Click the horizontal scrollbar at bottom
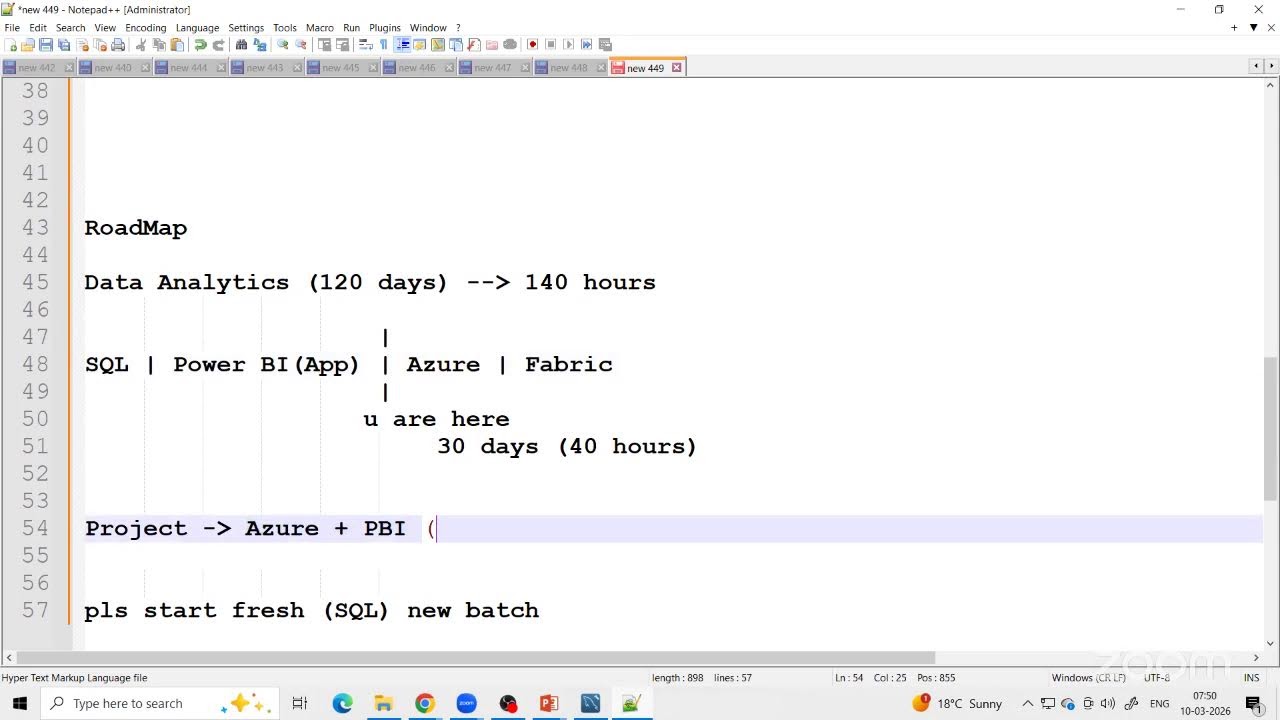This screenshot has width=1280, height=720. click(x=475, y=657)
